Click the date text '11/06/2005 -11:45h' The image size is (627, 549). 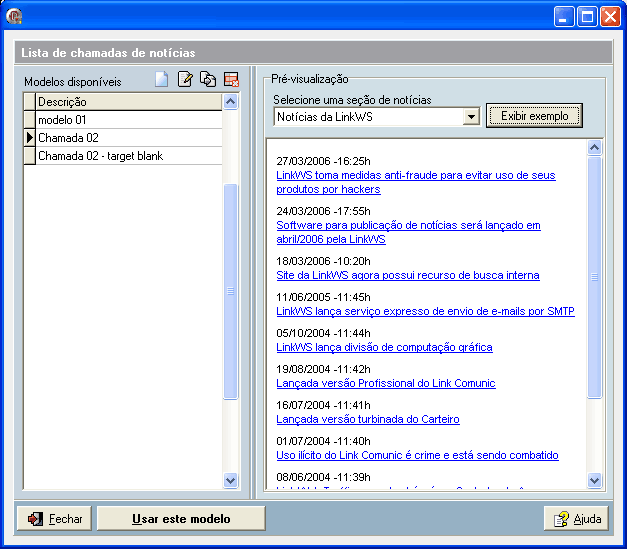pyautogui.click(x=323, y=297)
